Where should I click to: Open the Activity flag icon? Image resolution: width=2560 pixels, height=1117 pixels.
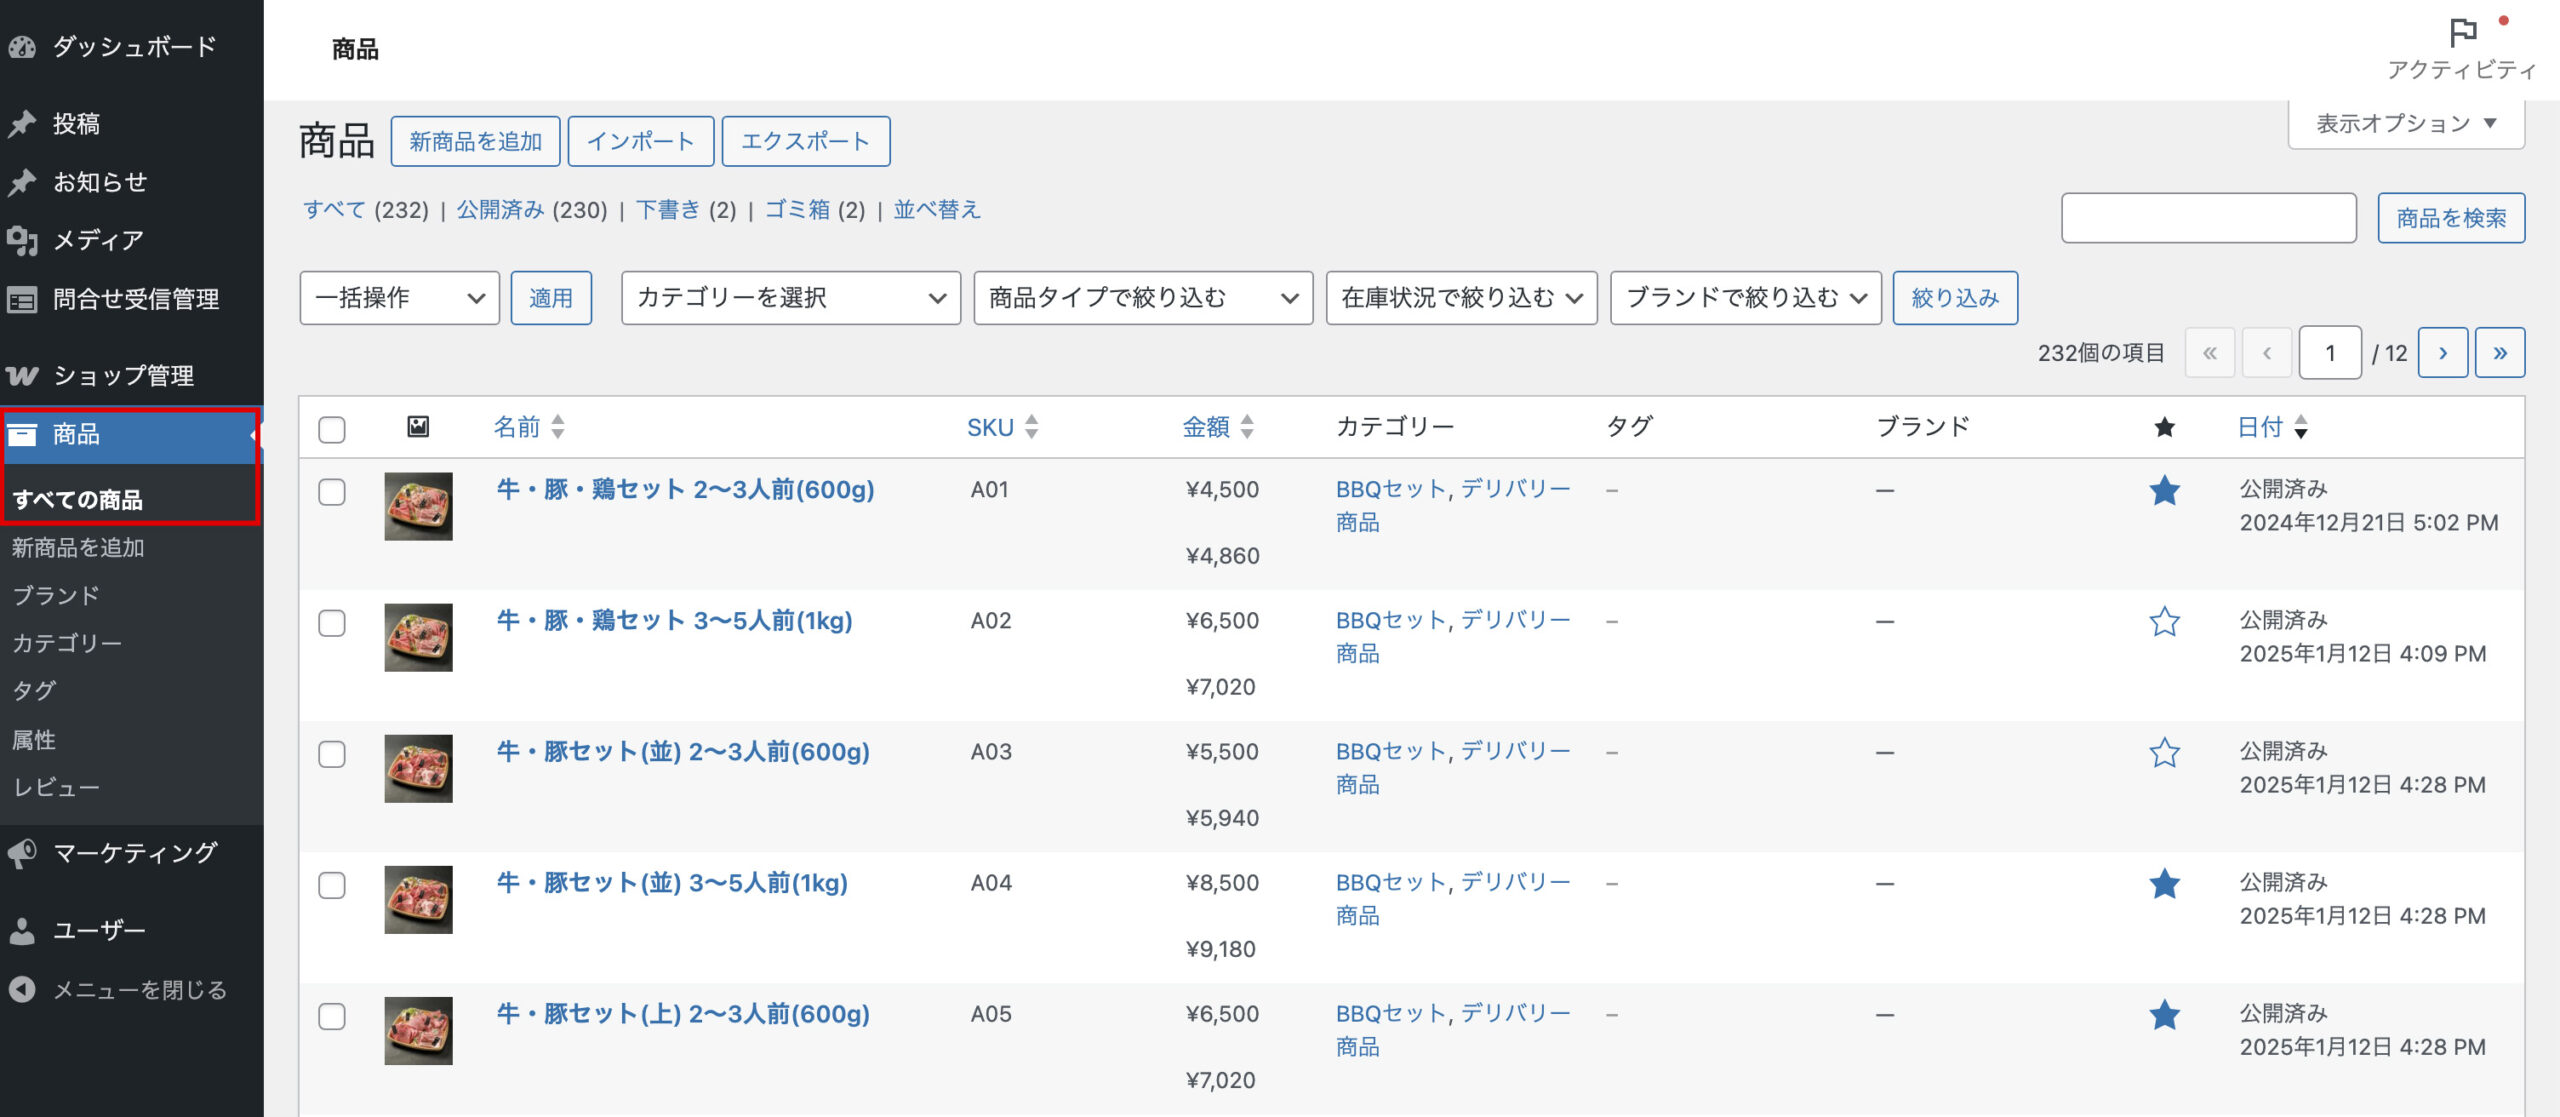[2462, 34]
